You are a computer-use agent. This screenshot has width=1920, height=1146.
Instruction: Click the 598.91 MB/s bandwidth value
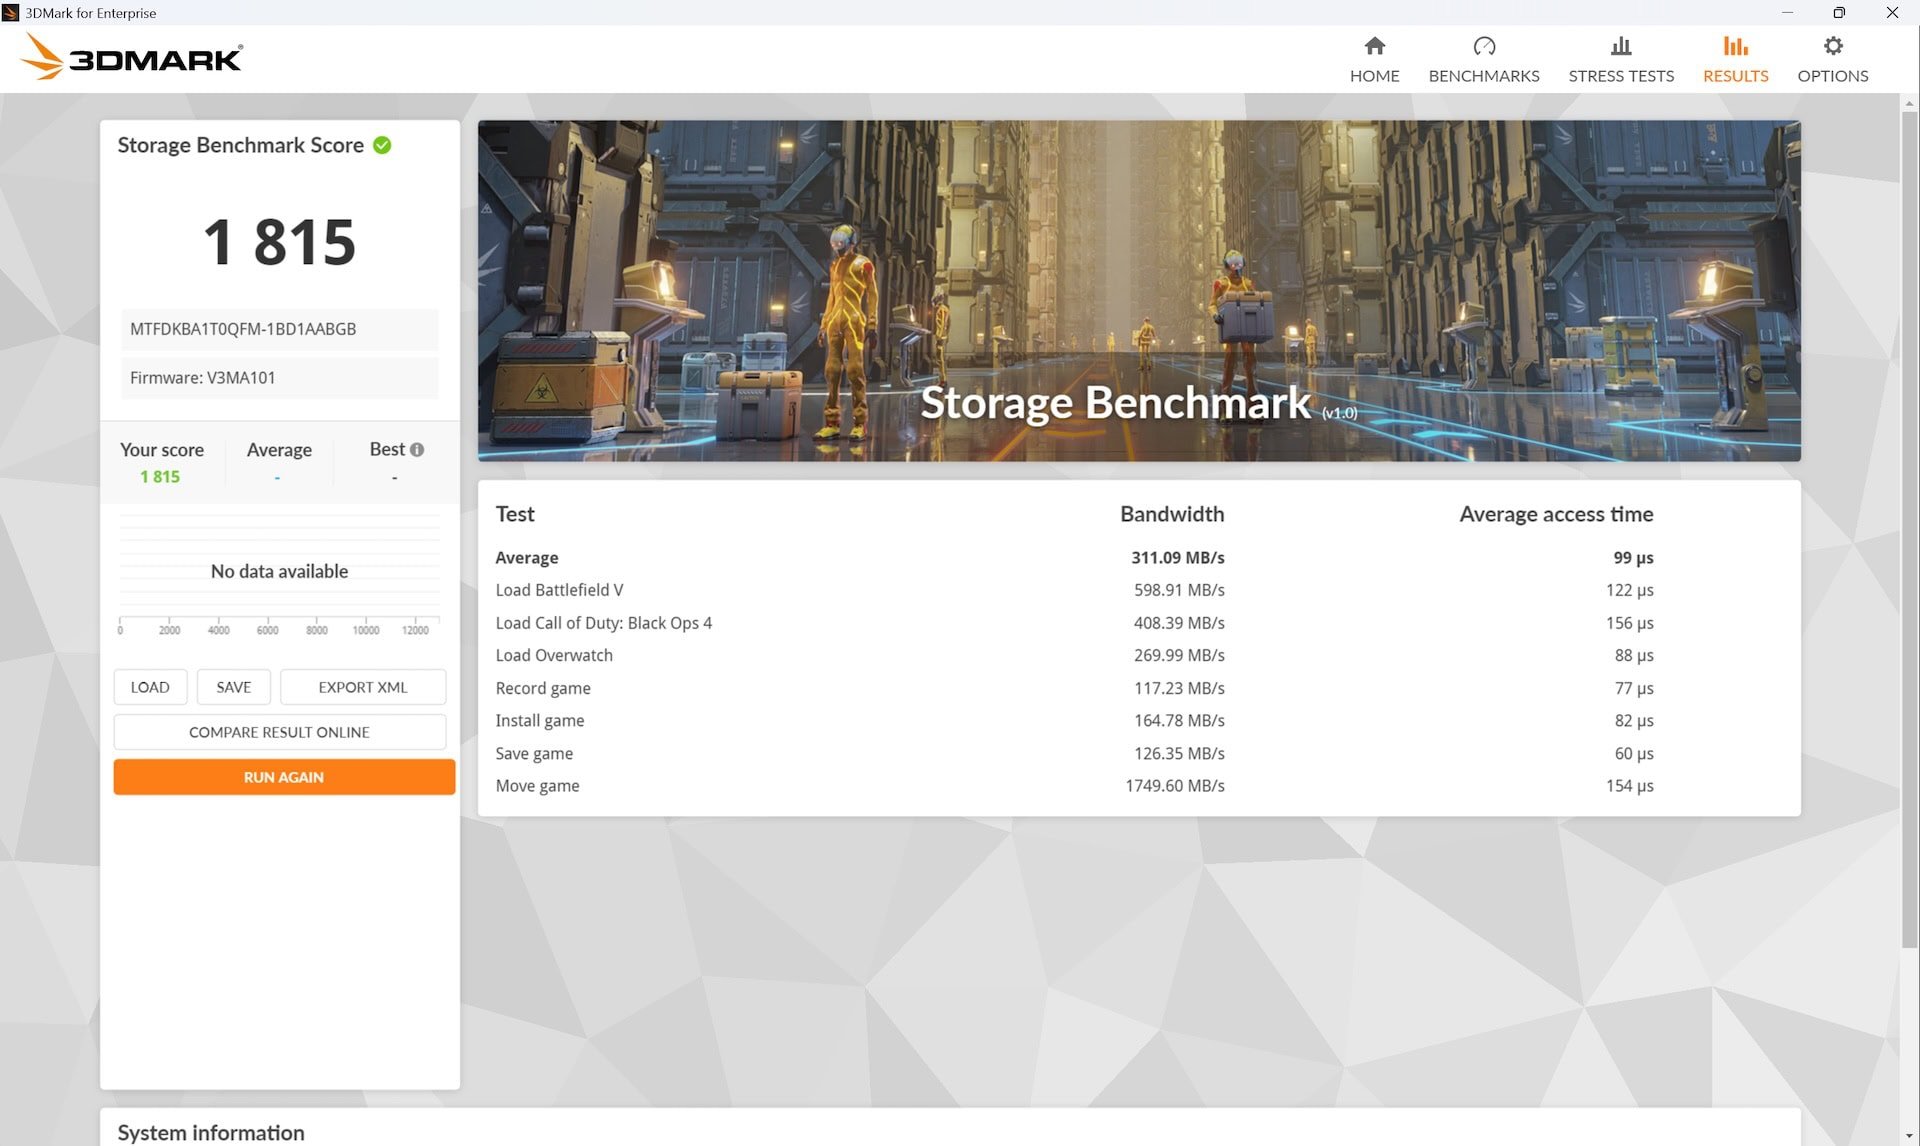pos(1179,590)
